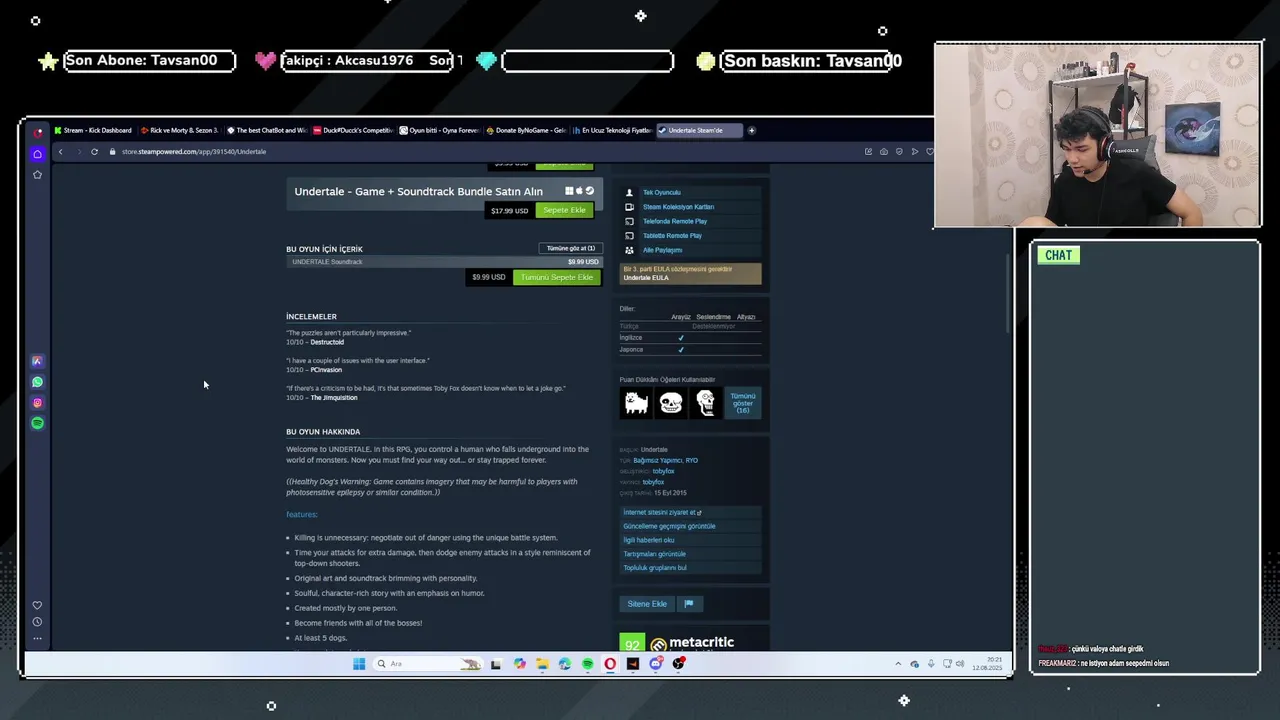Open Opera GX sidebar home icon
Viewport: 1280px width, 720px height.
point(37,154)
